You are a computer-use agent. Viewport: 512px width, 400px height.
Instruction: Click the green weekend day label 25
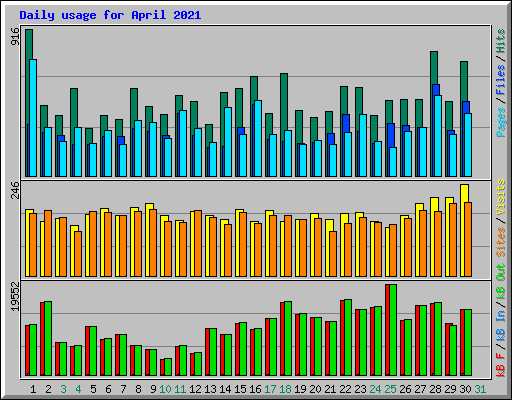(390, 389)
